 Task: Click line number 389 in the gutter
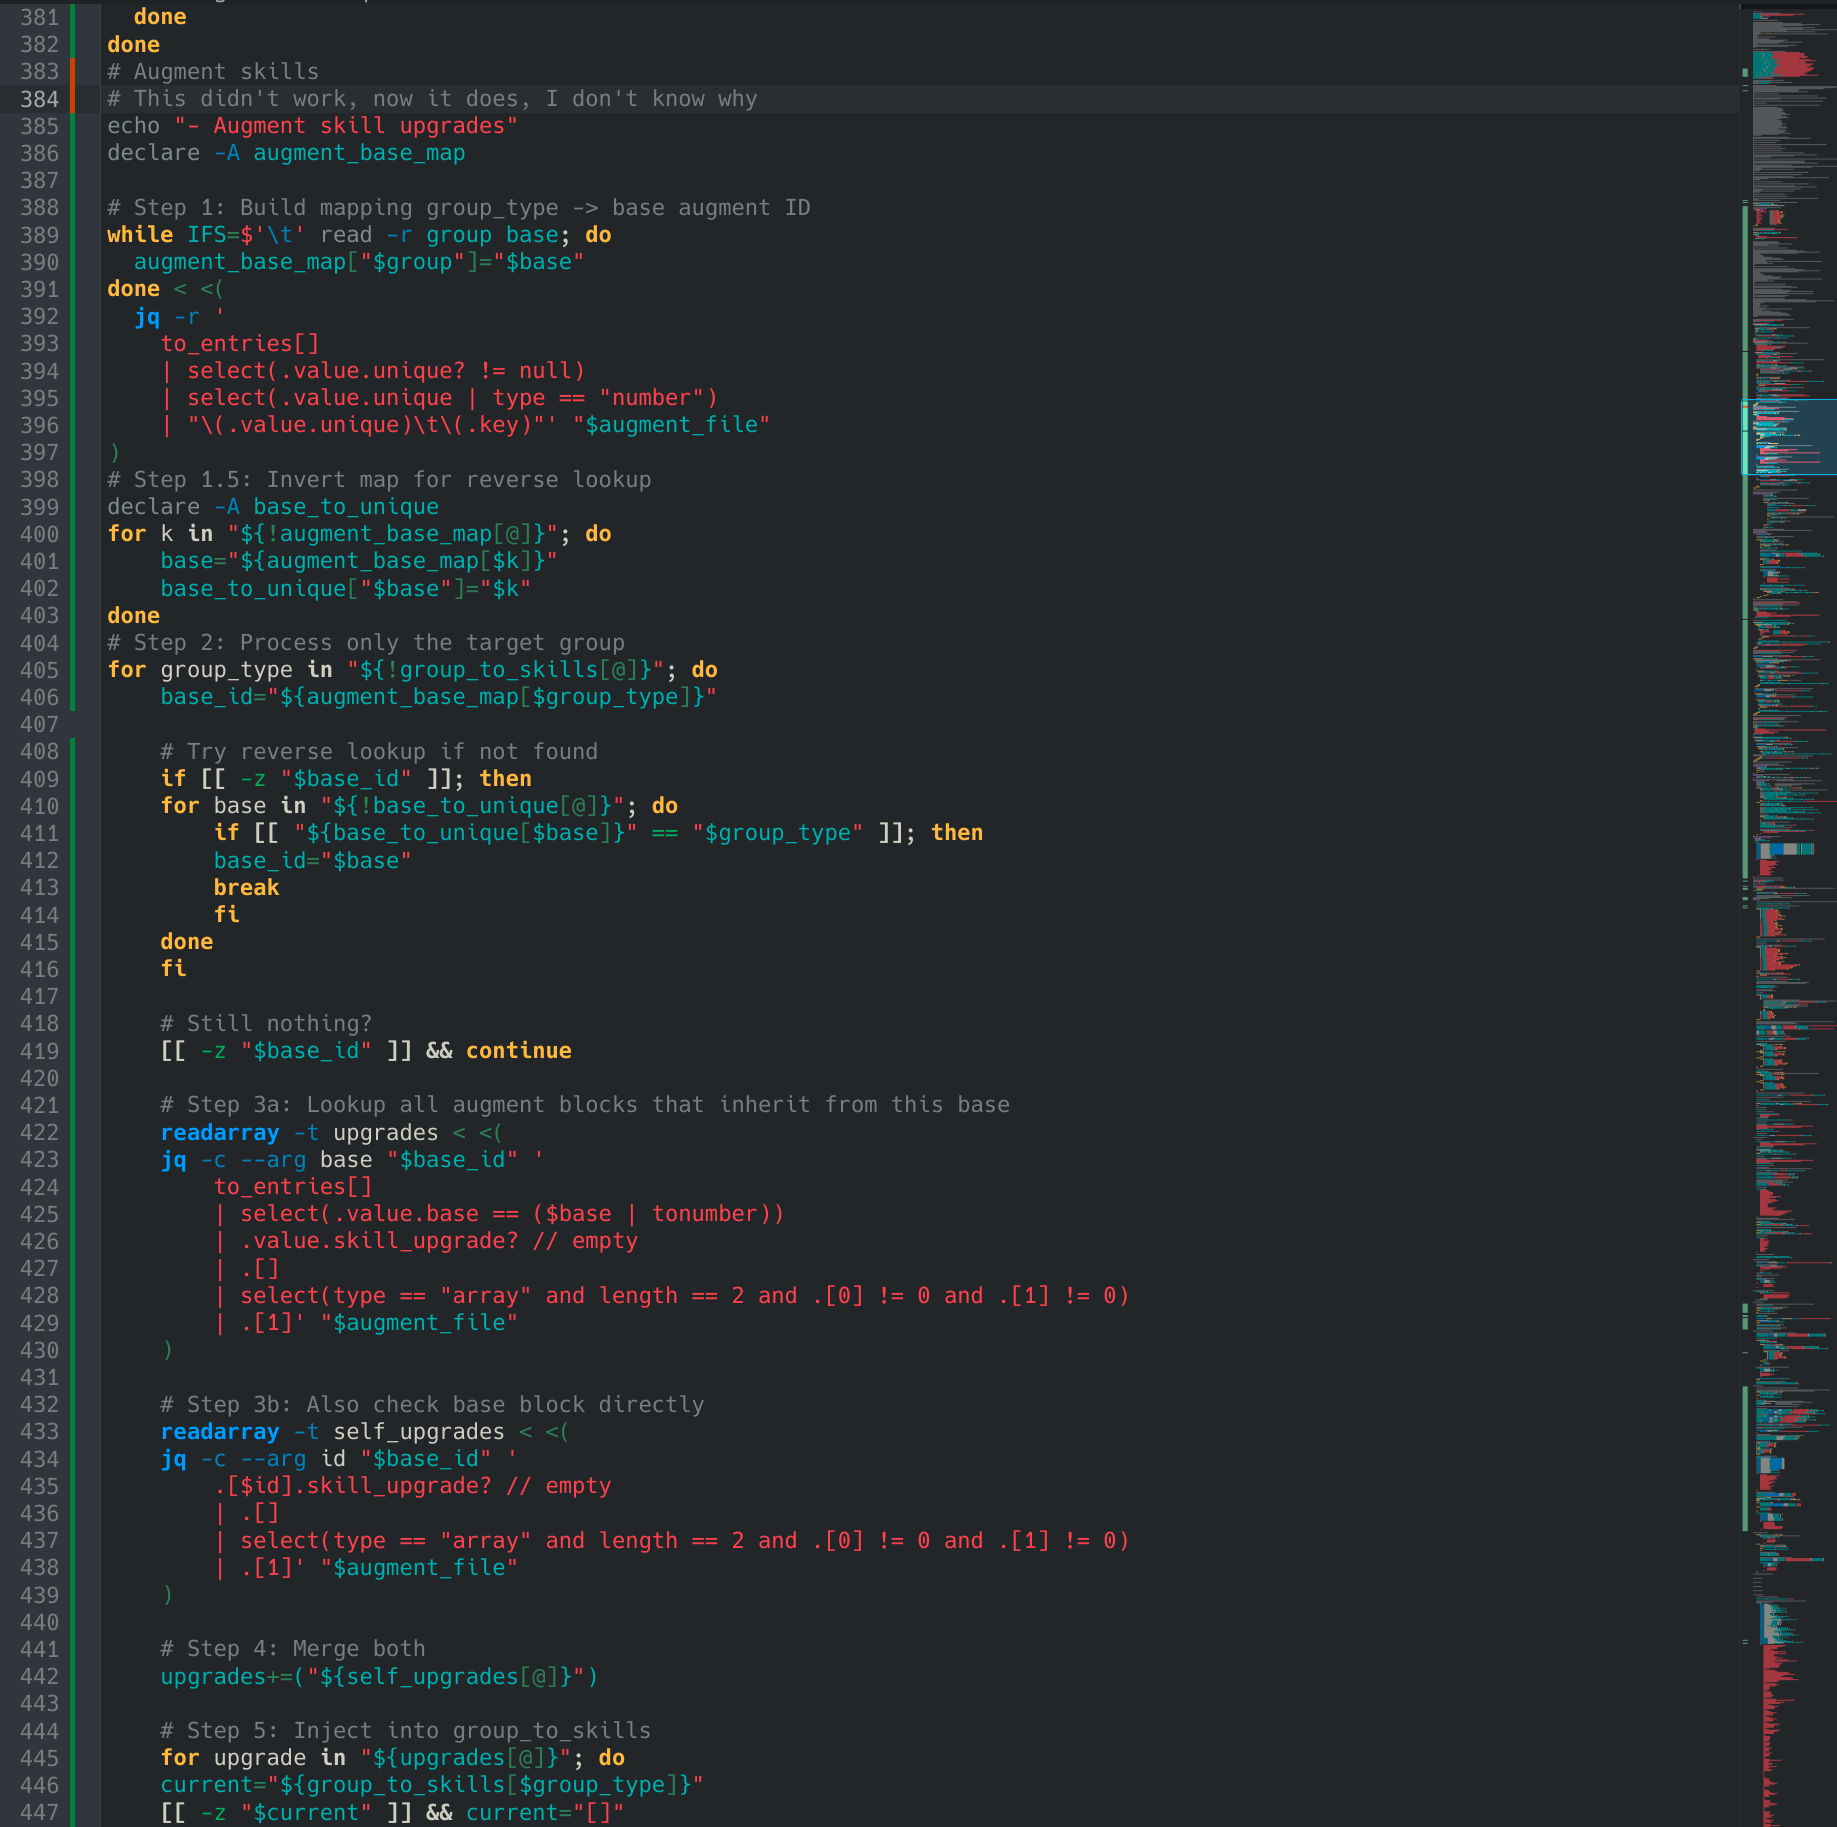tap(39, 235)
